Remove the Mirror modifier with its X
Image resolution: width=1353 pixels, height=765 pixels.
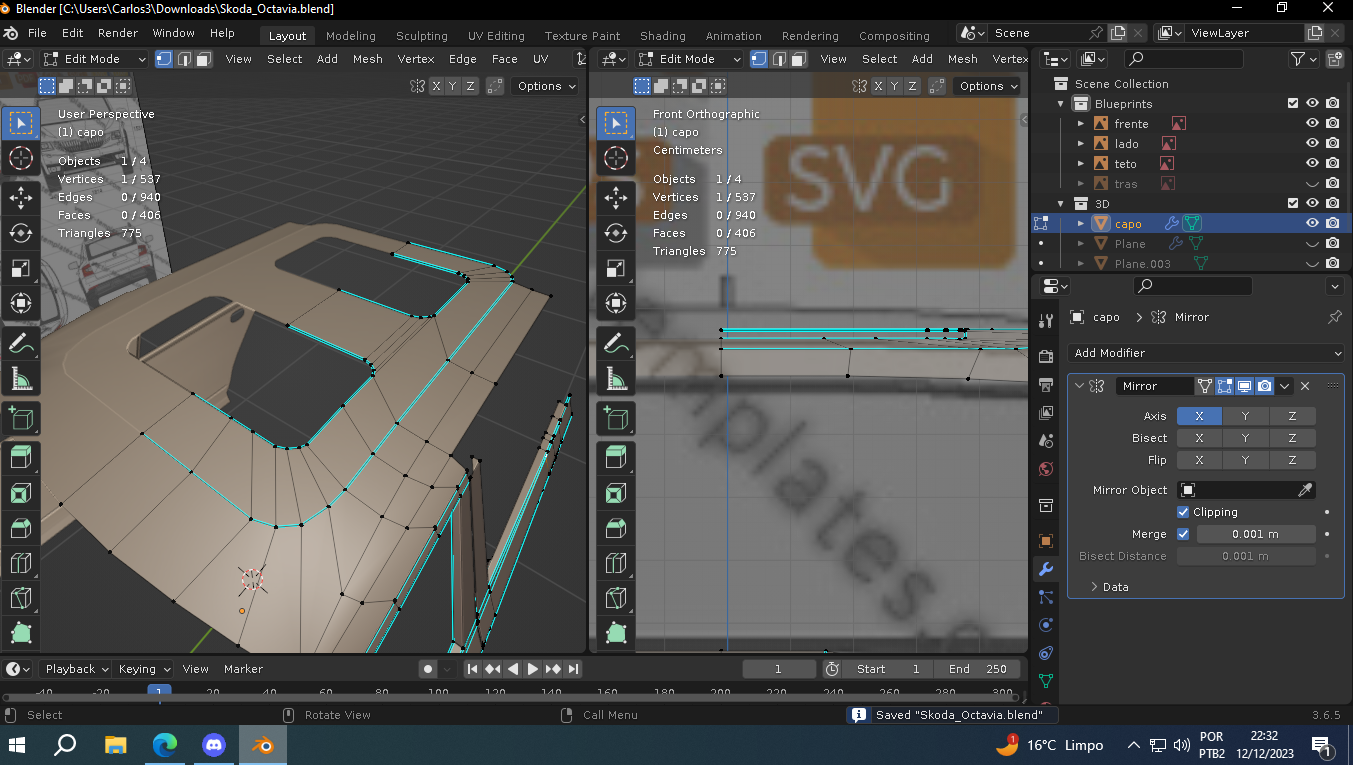tap(1305, 386)
